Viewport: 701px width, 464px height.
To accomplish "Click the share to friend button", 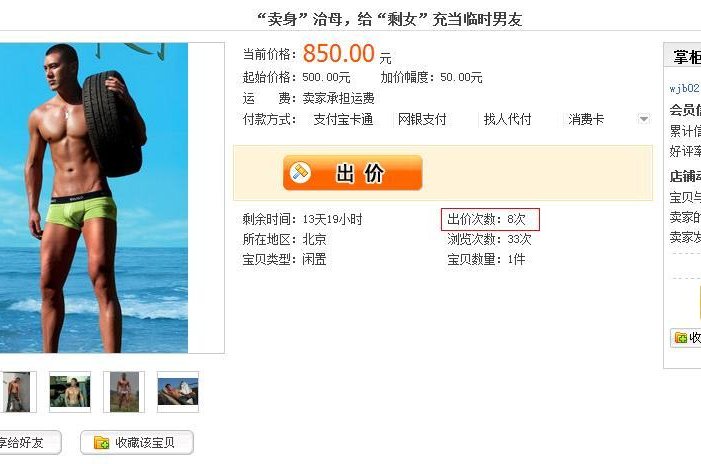I will (x=30, y=443).
